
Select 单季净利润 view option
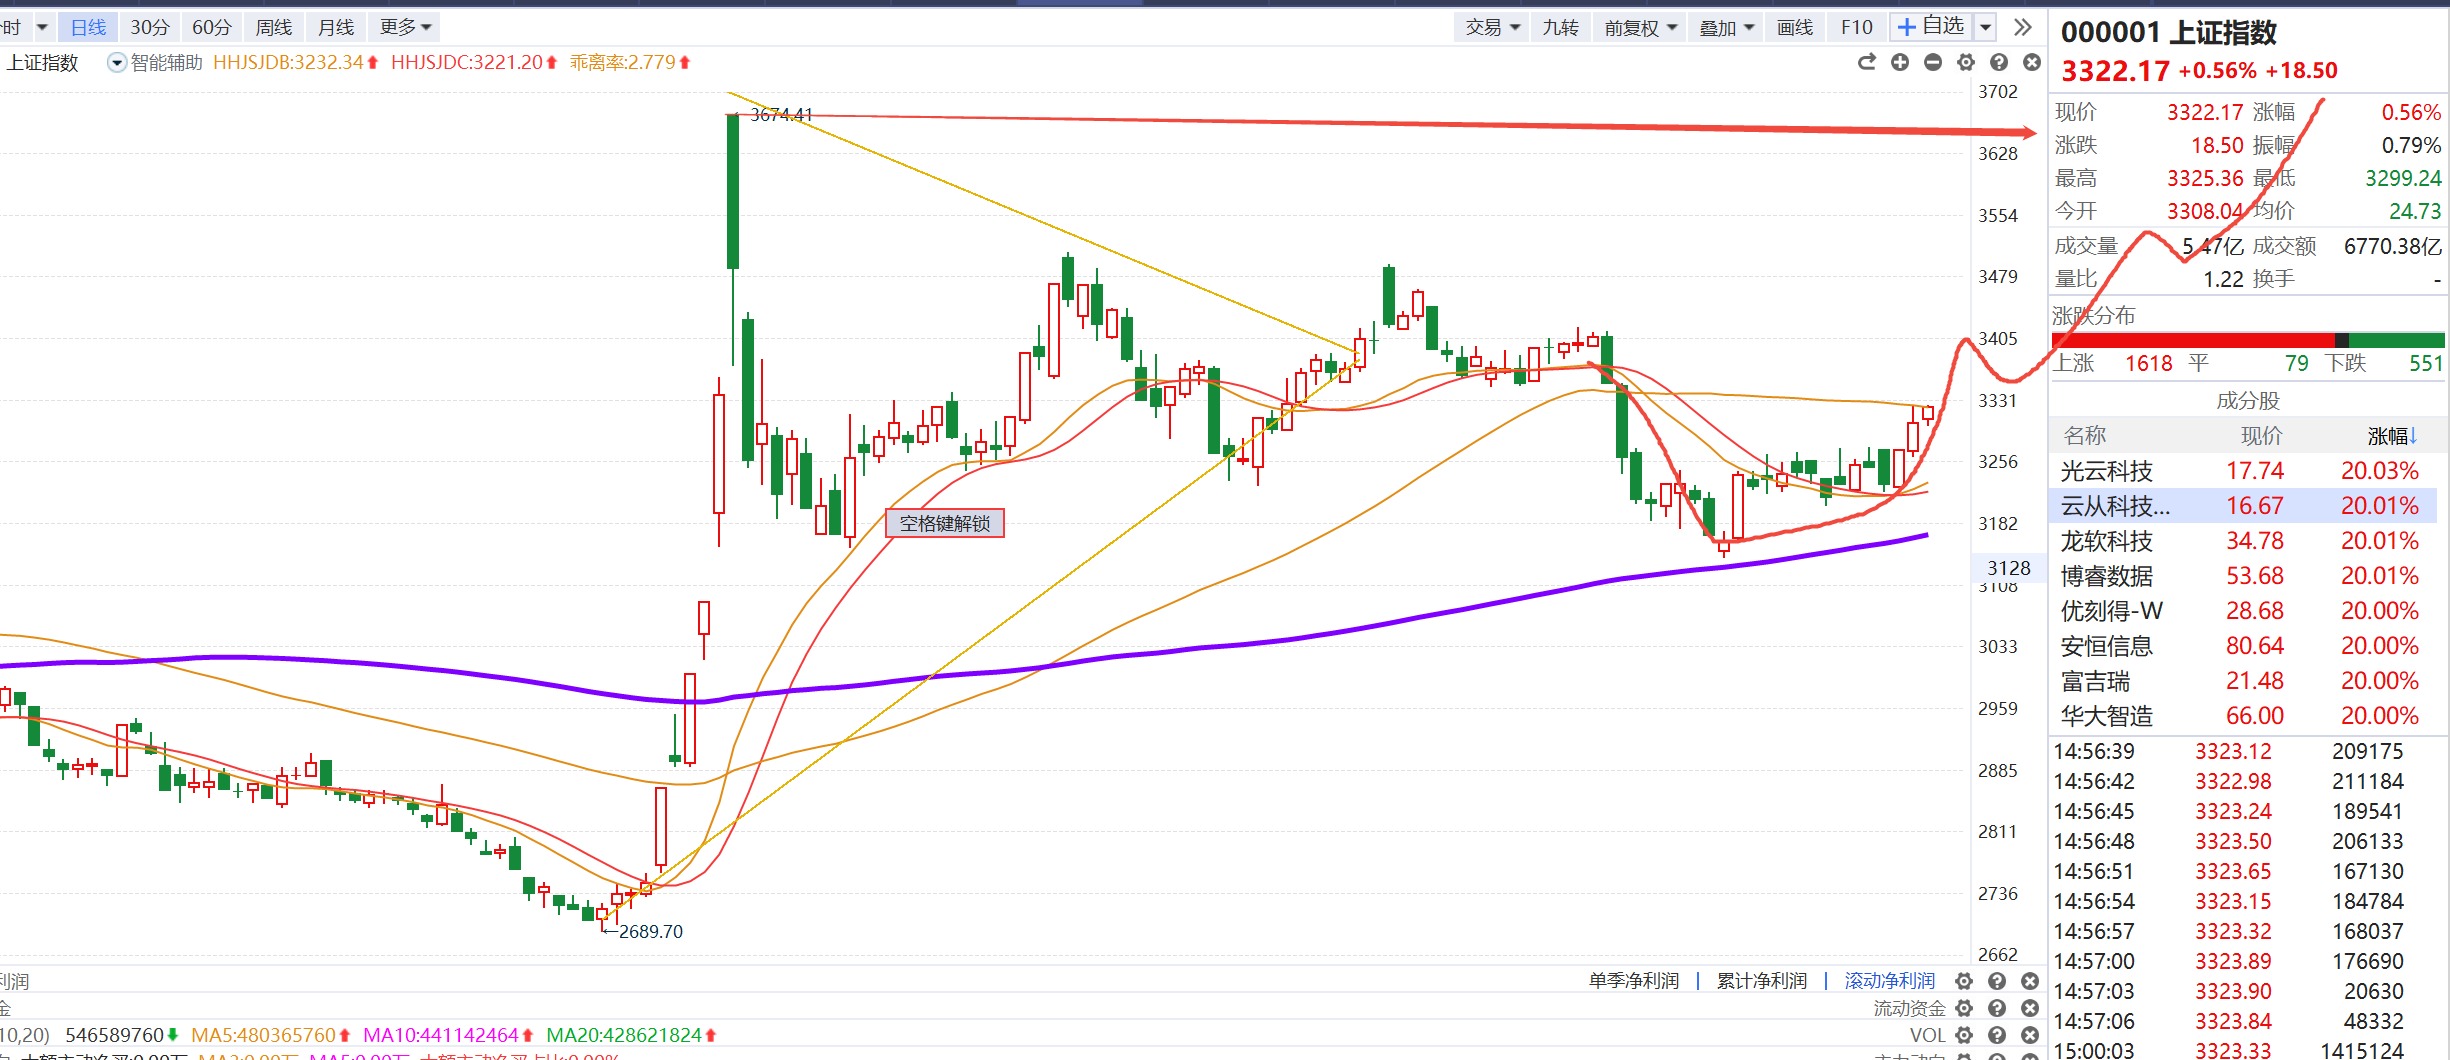pyautogui.click(x=1633, y=981)
